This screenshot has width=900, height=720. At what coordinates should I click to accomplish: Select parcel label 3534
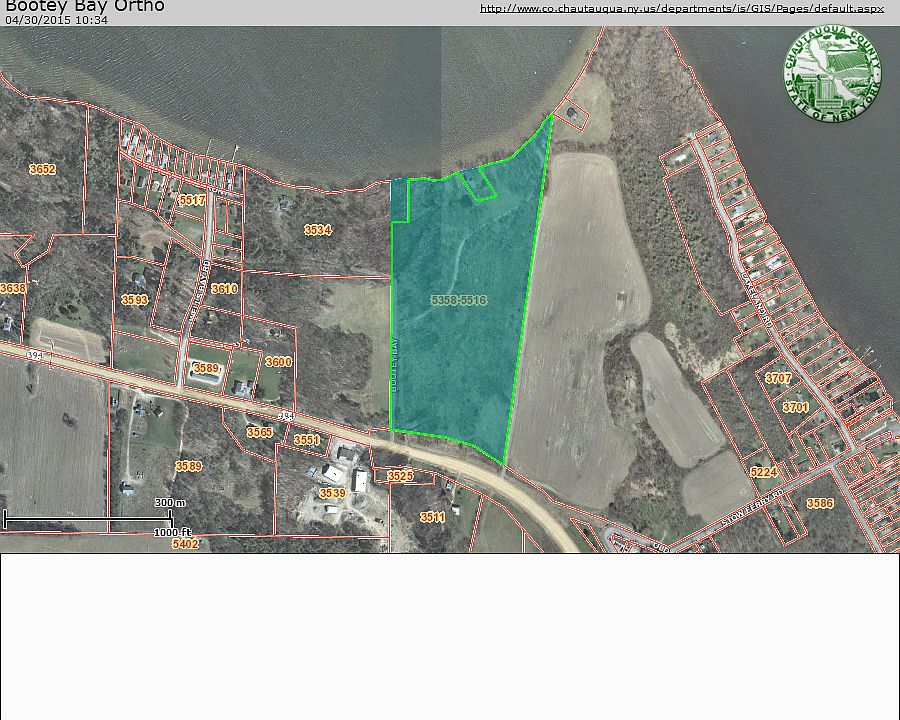coord(317,230)
